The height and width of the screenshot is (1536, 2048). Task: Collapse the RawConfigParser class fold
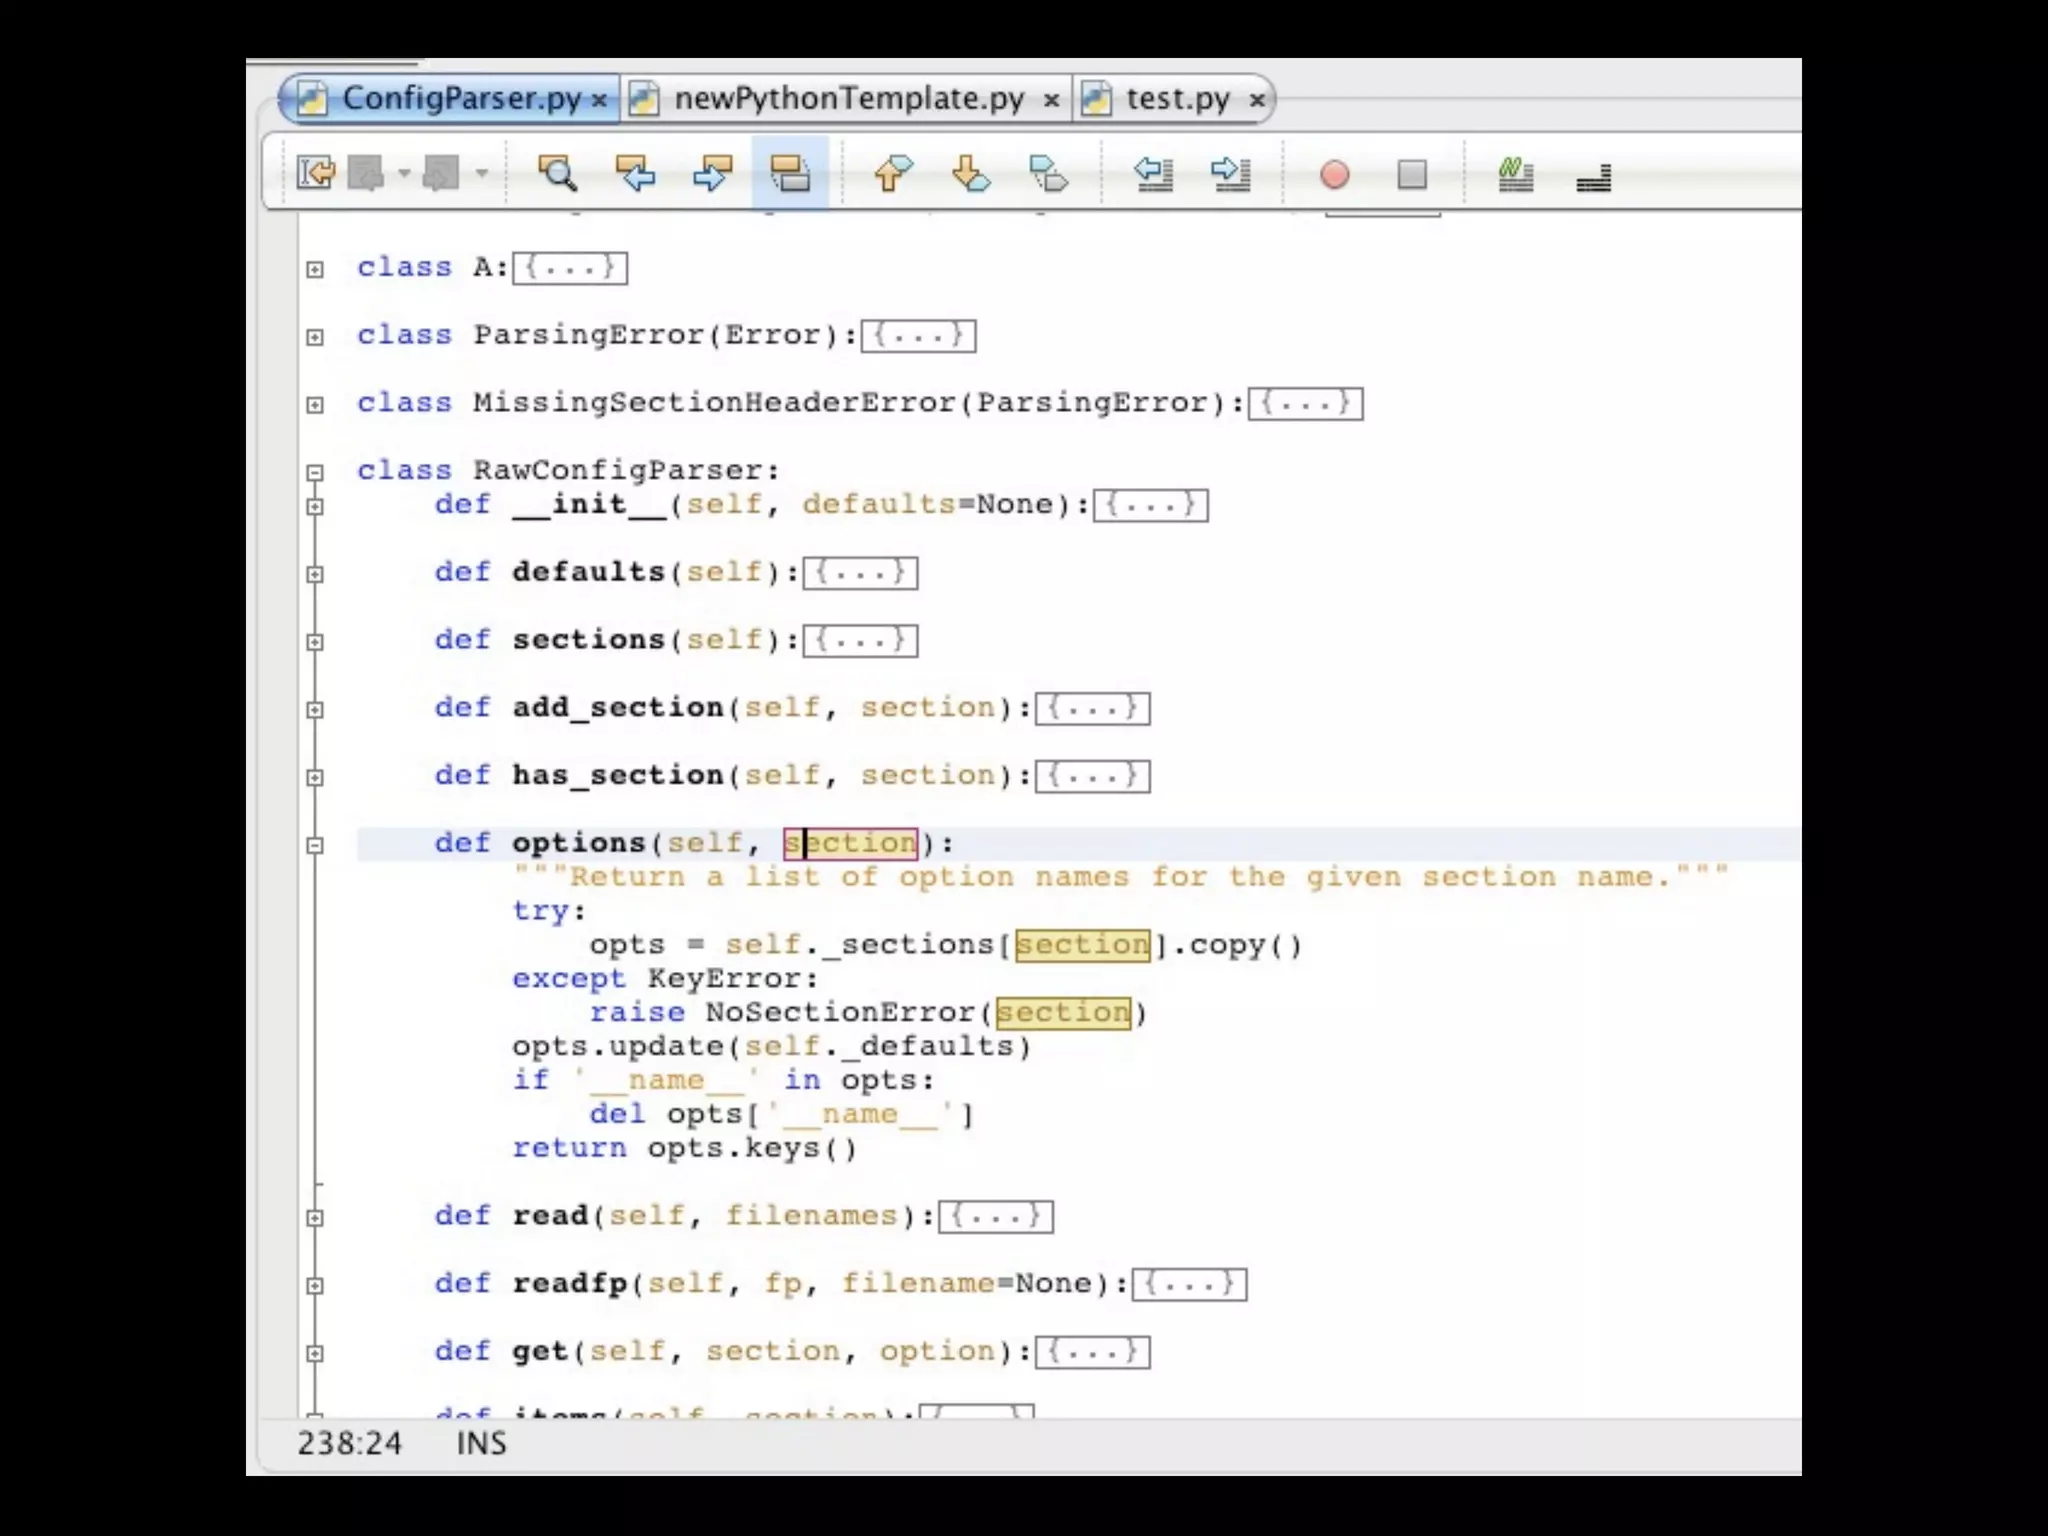coord(315,472)
